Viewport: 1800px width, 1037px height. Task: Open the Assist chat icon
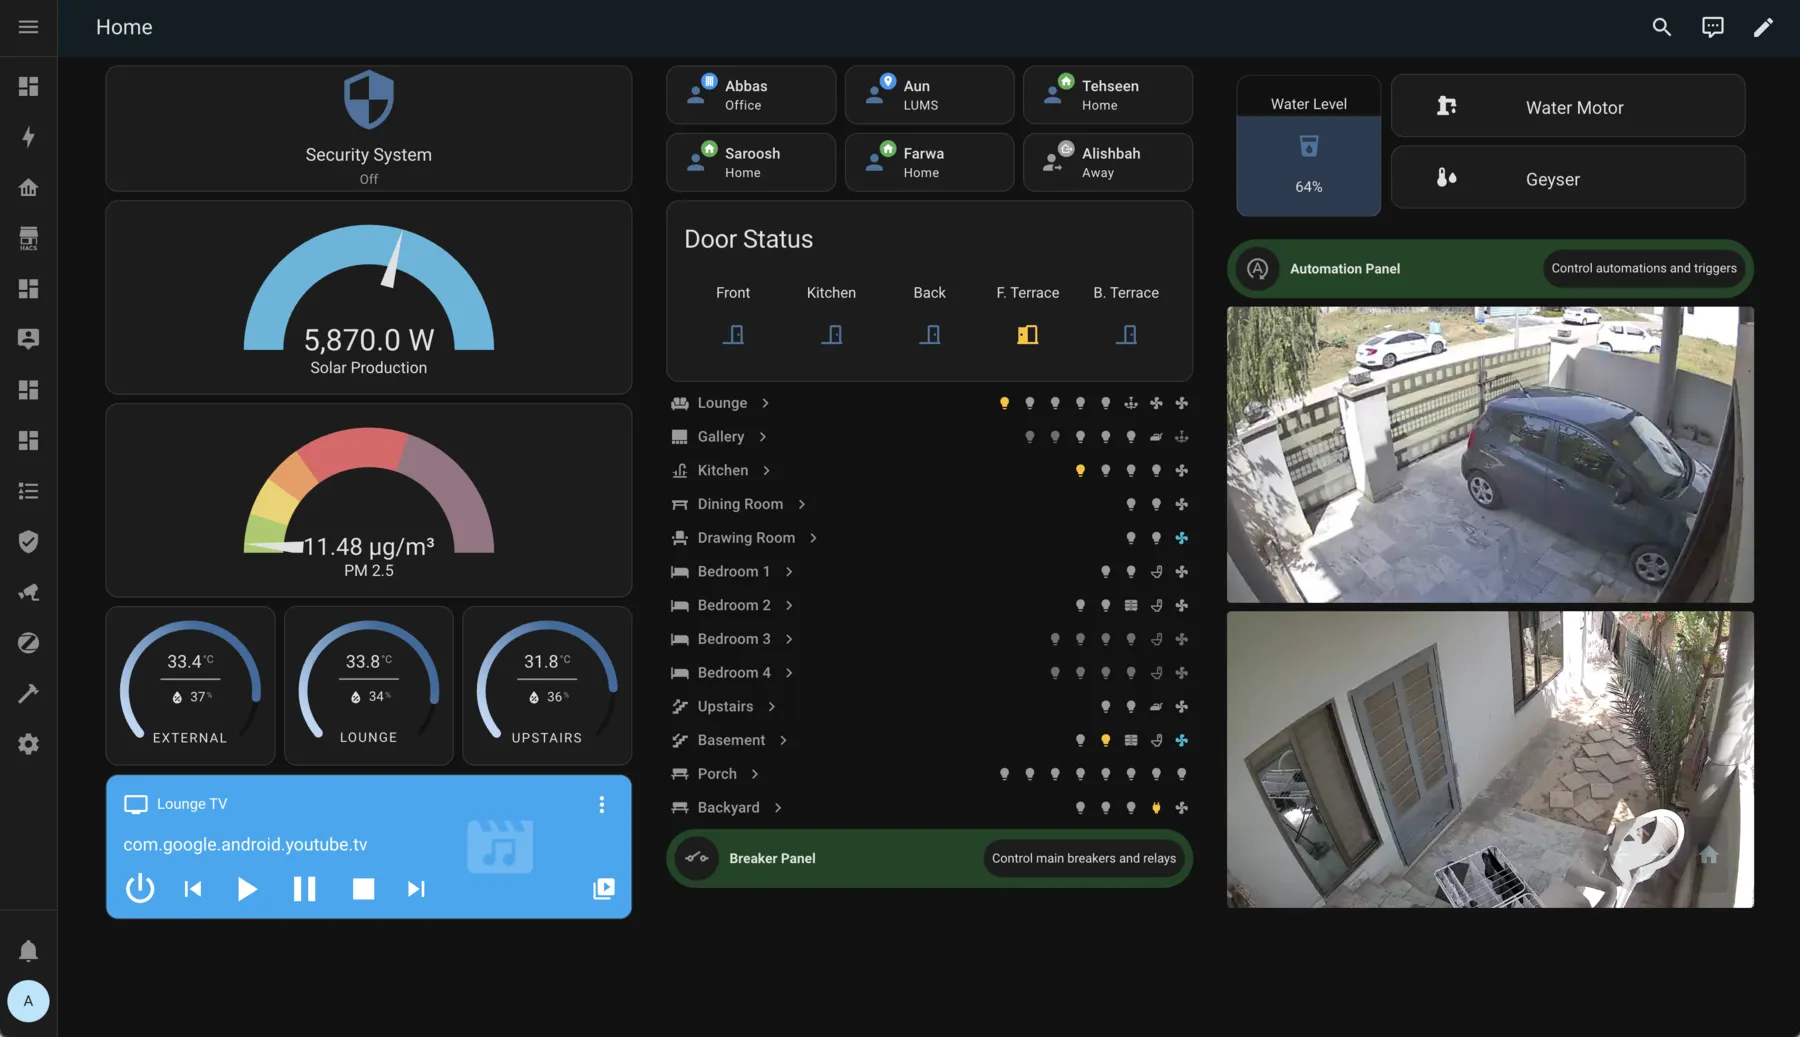coord(1713,27)
